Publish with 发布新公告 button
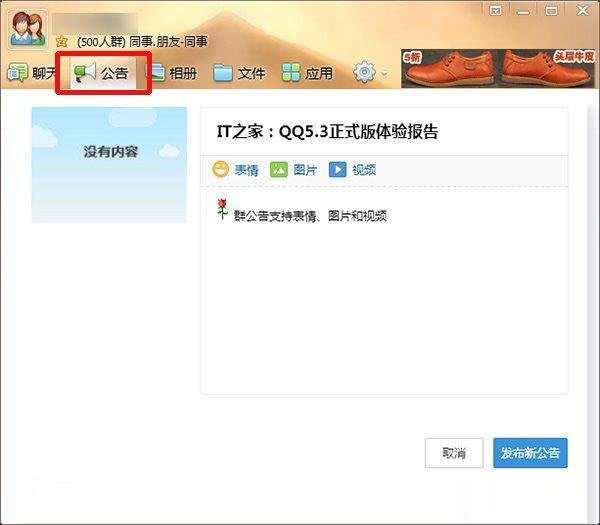This screenshot has height=525, width=600. [x=530, y=453]
